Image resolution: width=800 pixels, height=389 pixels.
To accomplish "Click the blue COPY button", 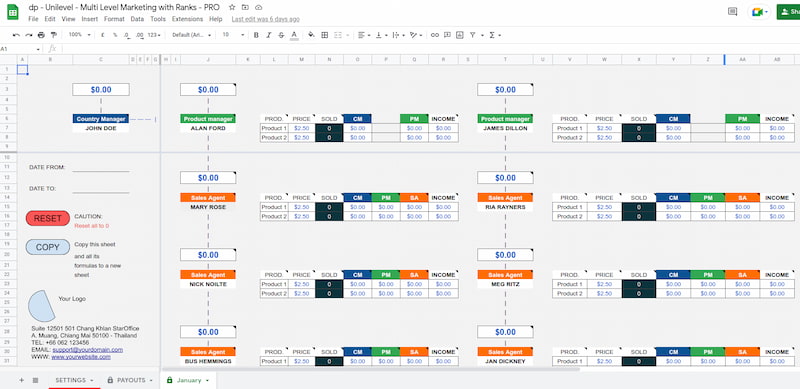I will tap(47, 247).
